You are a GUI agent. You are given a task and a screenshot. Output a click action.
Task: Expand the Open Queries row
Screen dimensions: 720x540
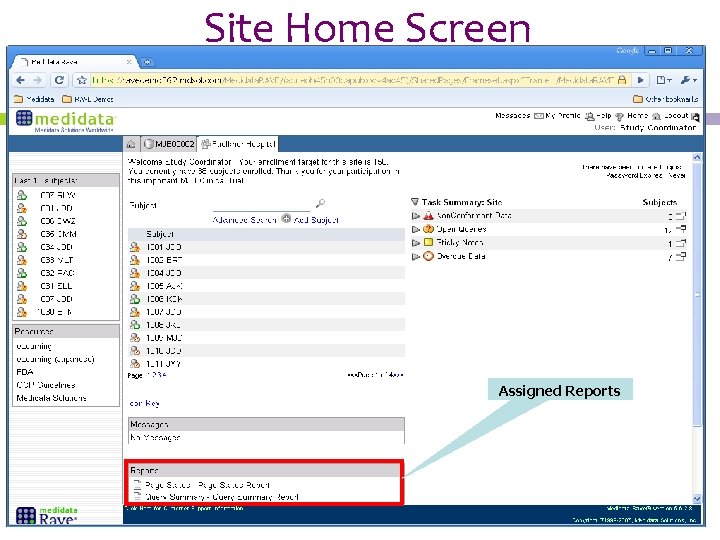(416, 229)
